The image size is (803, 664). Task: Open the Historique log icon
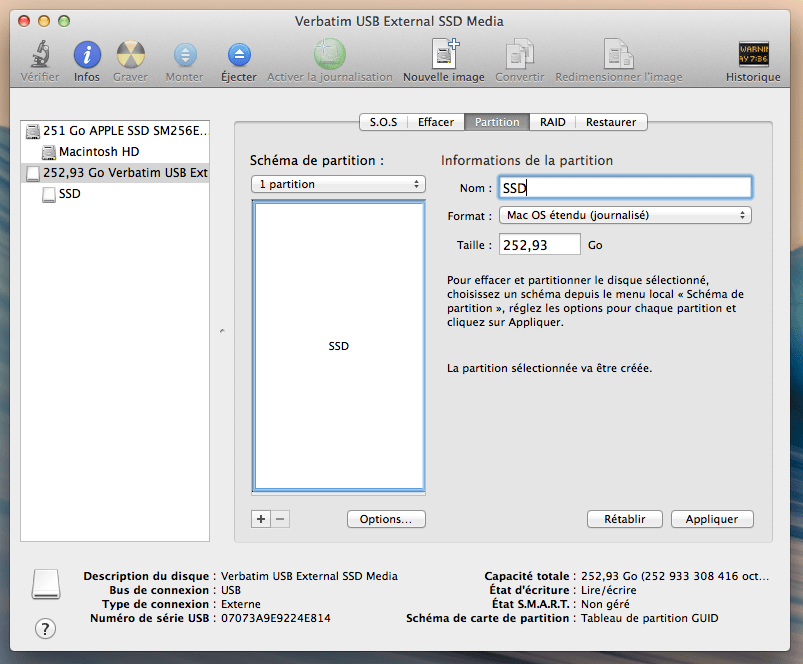point(753,54)
